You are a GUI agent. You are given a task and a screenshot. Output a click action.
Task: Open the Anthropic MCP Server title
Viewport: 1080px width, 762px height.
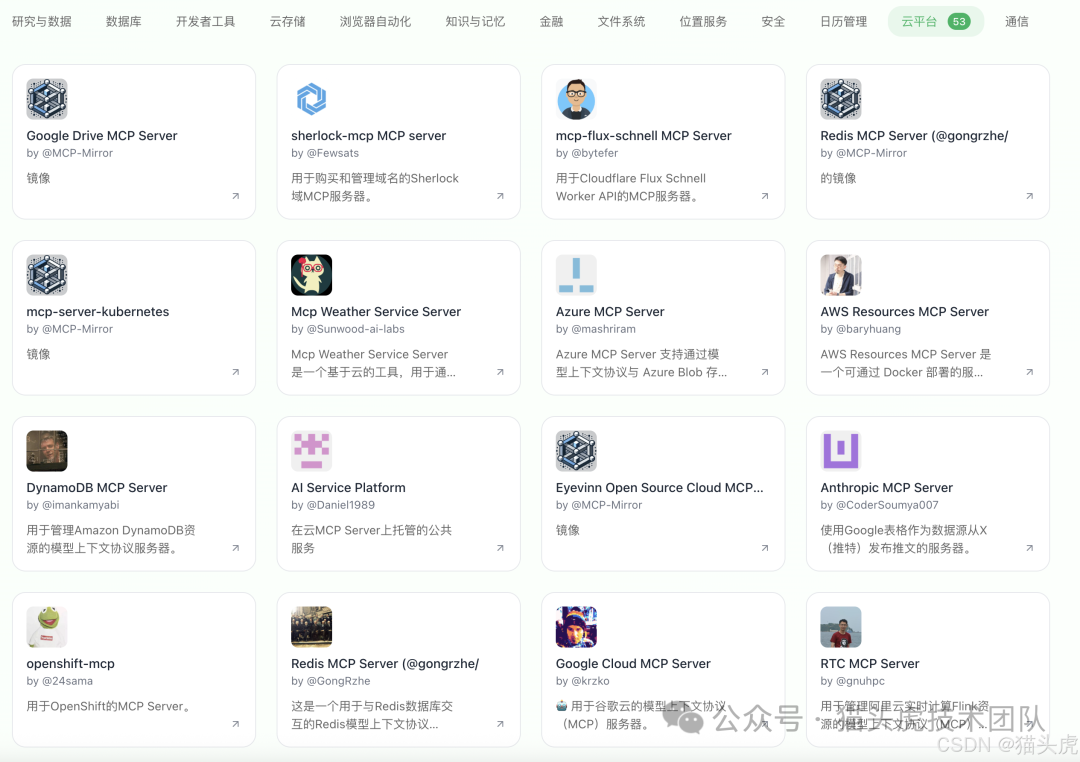(886, 487)
